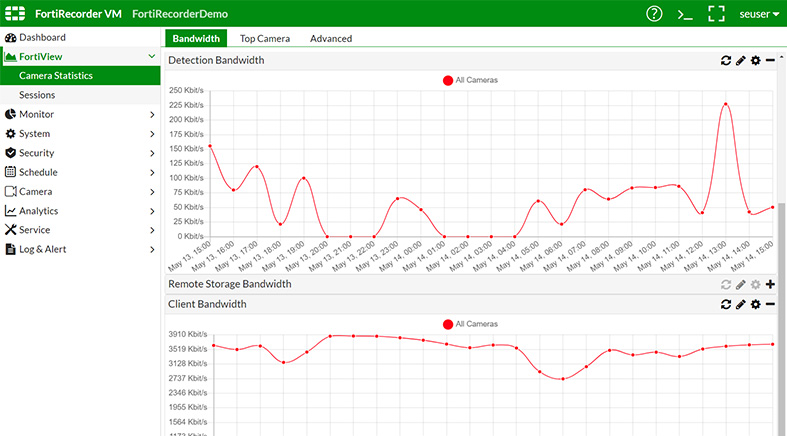Expand the System menu chevron
The image size is (787, 436).
152,134
